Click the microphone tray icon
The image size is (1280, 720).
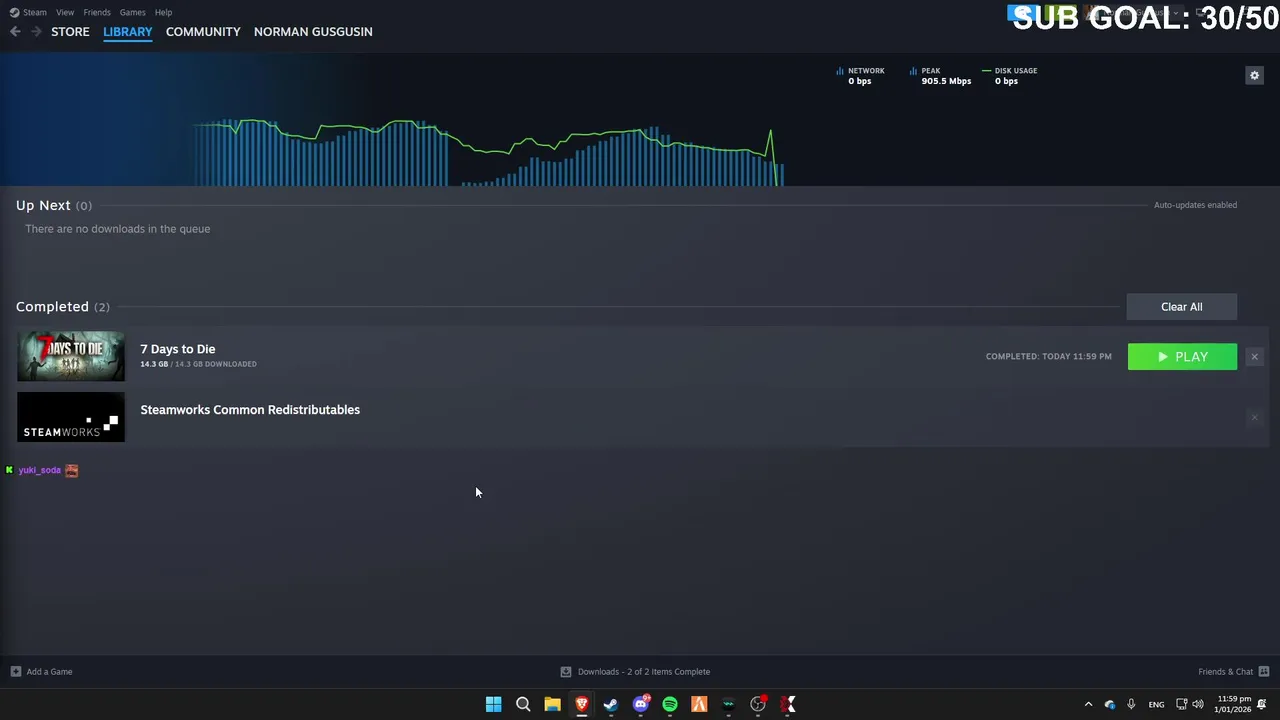[1131, 704]
